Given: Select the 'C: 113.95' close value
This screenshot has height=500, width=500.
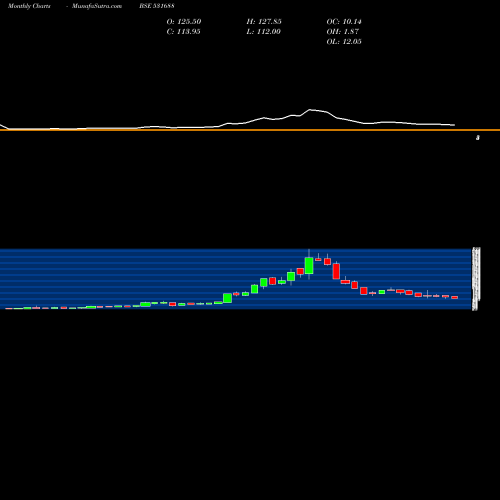Looking at the screenshot, I should (x=183, y=32).
